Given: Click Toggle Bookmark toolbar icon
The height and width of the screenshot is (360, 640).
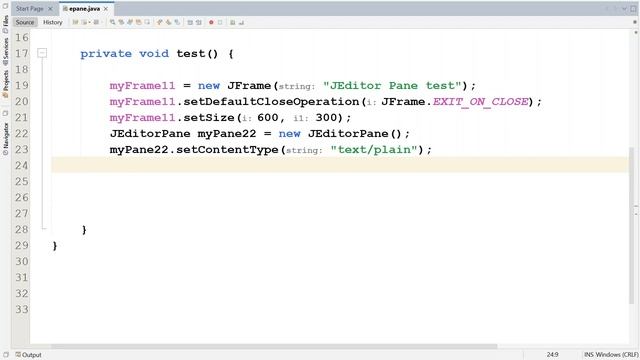Looking at the screenshot, I should point(177,22).
